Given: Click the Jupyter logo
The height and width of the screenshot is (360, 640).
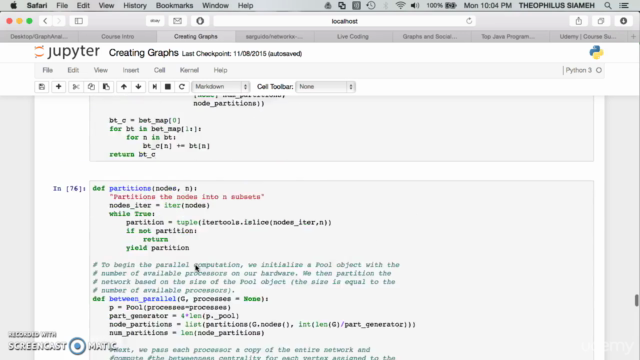Looking at the screenshot, I should [x=67, y=52].
